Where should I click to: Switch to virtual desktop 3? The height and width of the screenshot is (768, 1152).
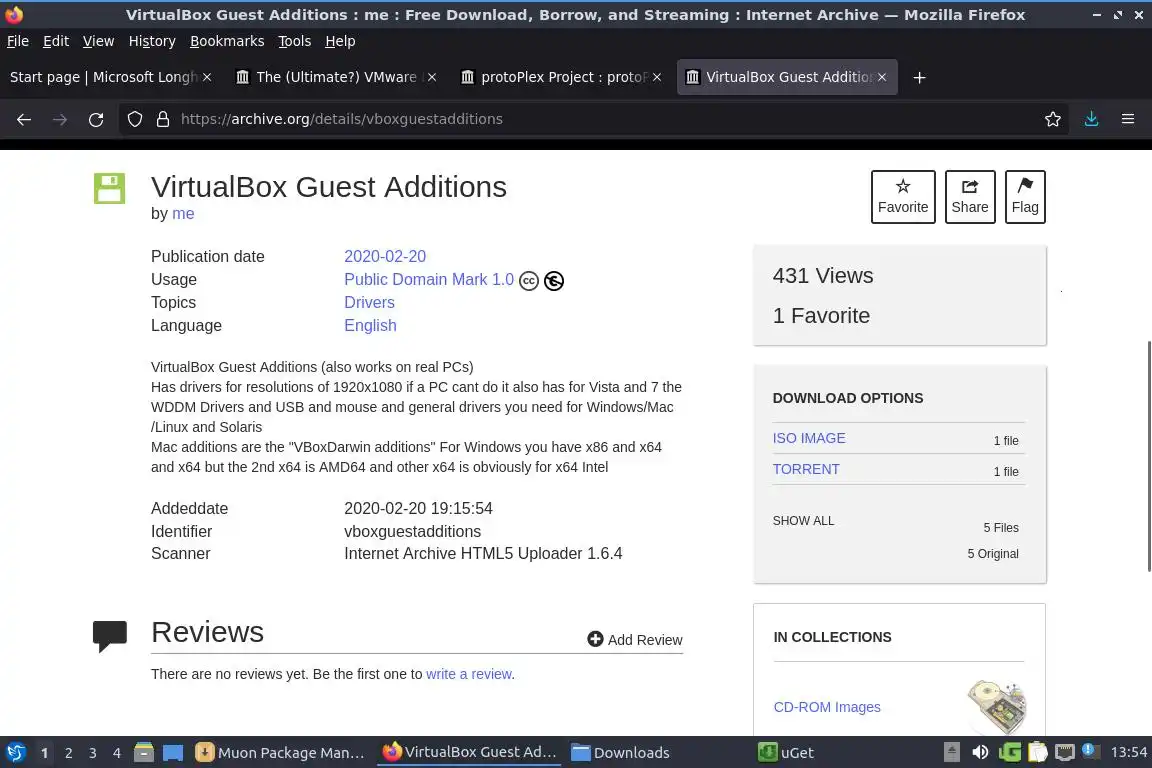(93, 753)
